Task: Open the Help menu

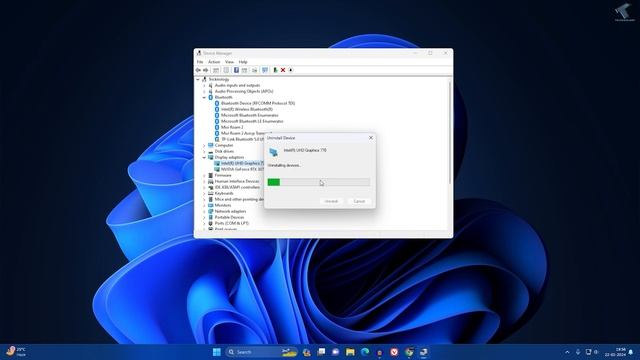Action: click(x=243, y=62)
